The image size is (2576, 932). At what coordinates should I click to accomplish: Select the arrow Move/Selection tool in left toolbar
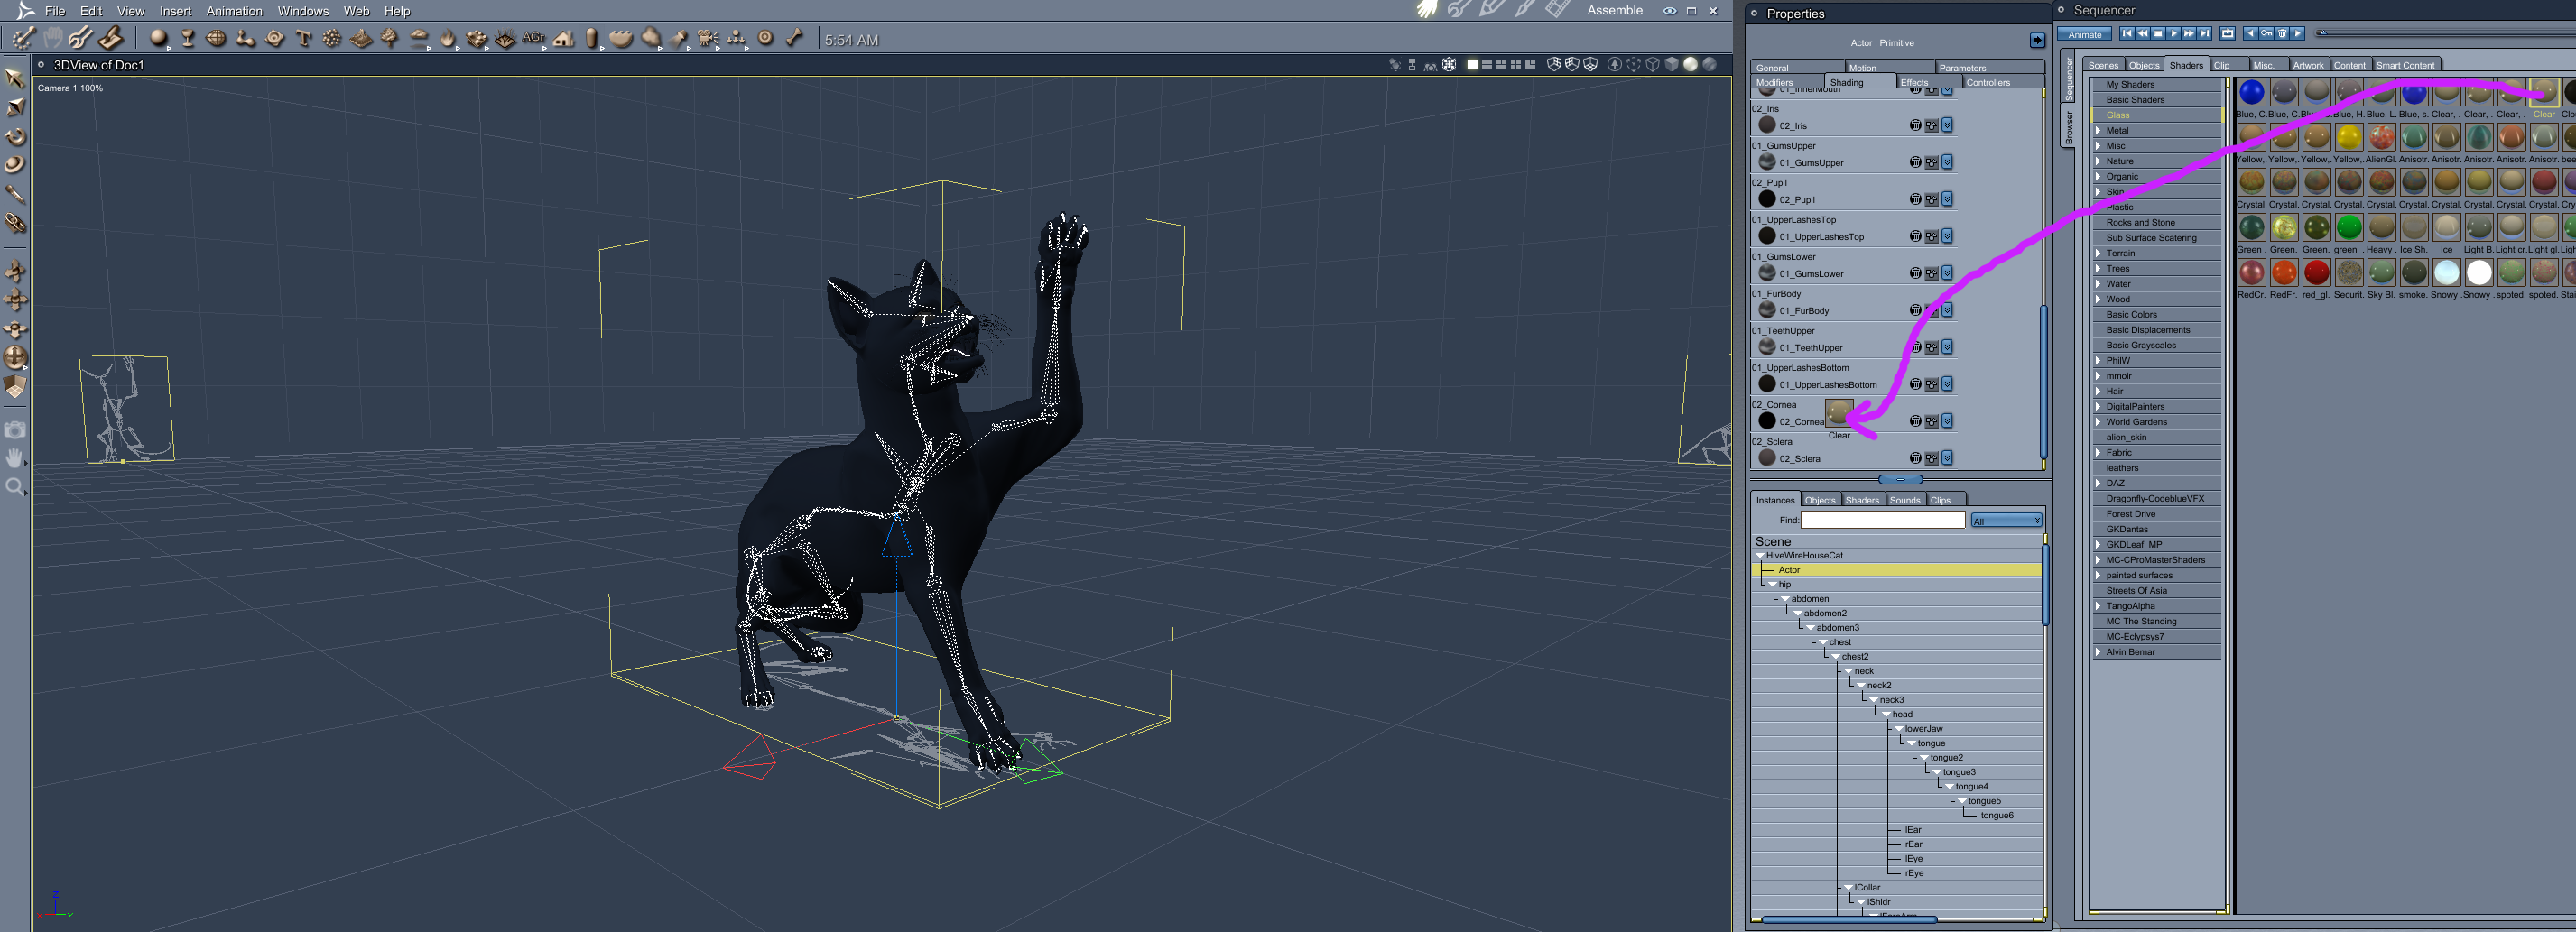pos(15,78)
